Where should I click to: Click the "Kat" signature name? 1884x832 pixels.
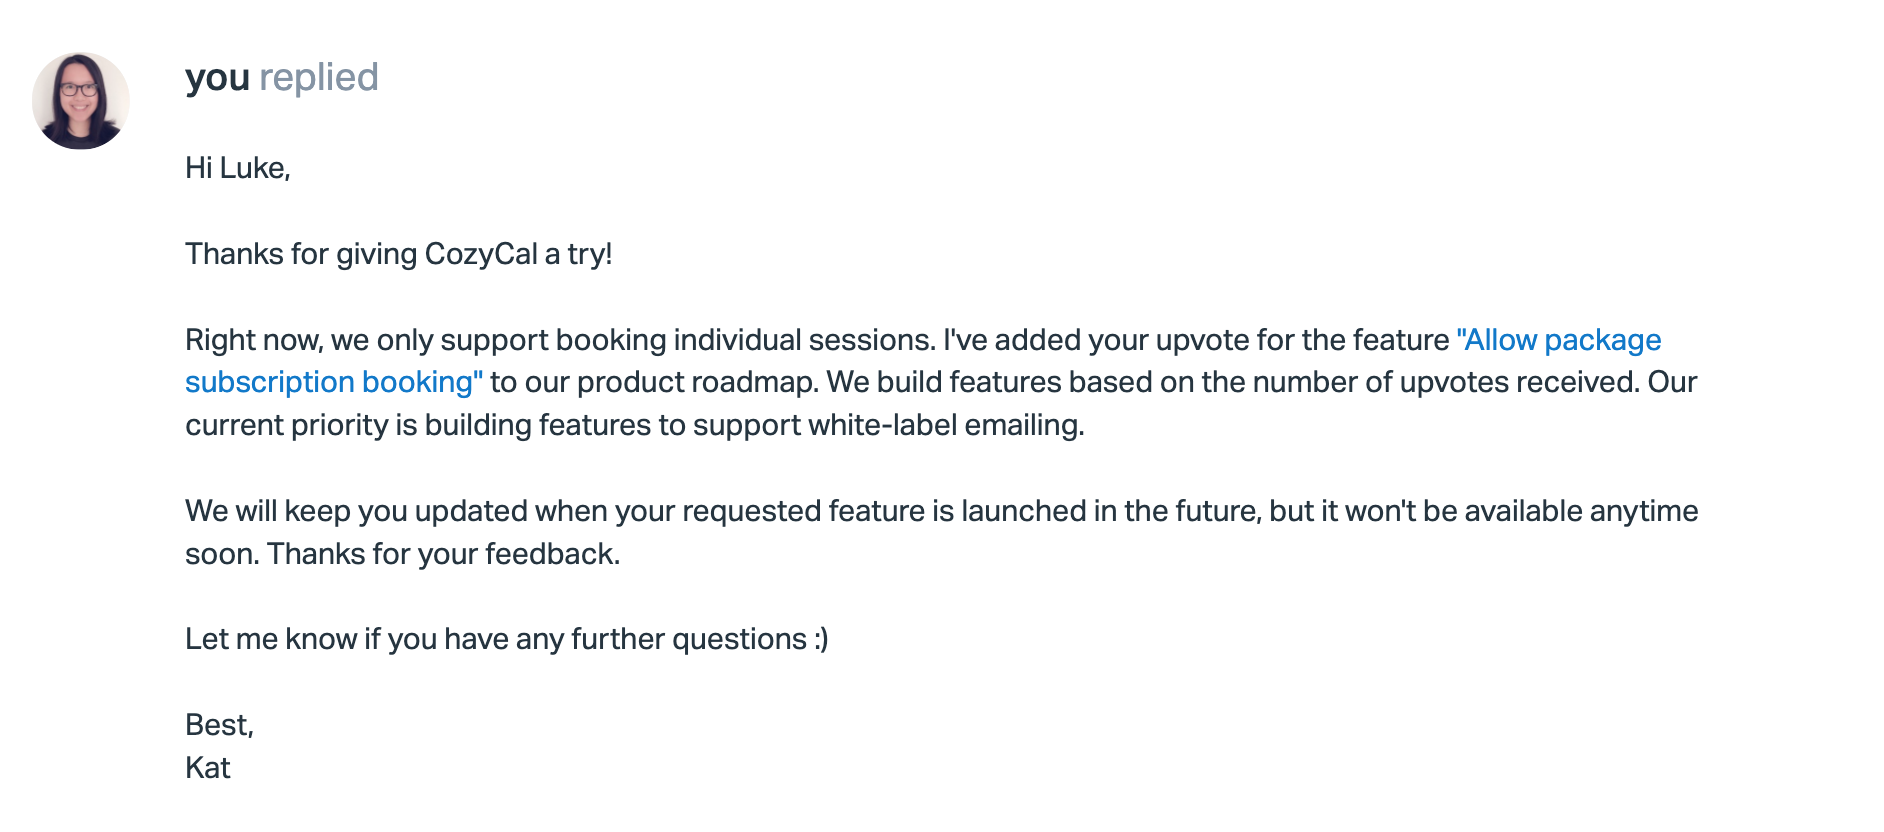tap(208, 768)
